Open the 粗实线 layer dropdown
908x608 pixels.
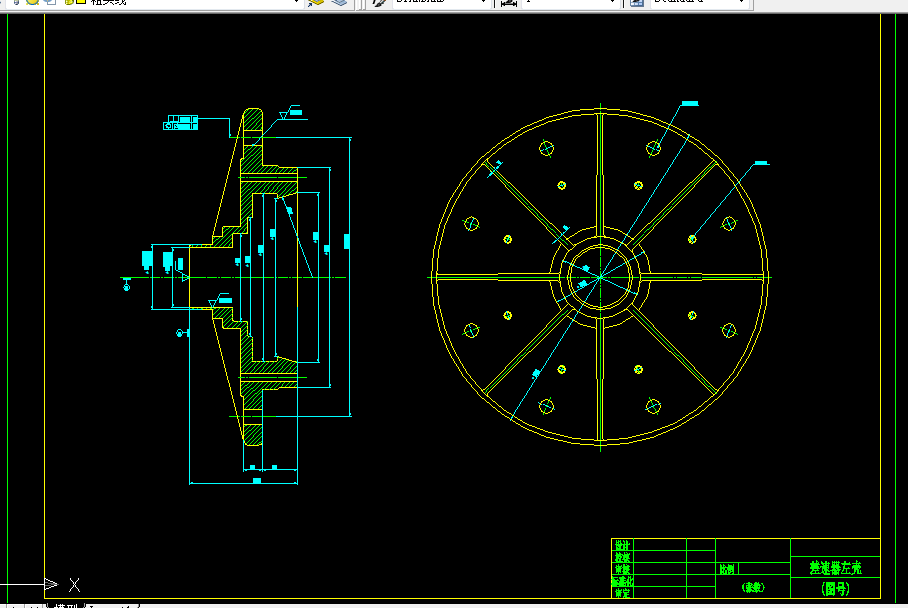(x=296, y=2)
